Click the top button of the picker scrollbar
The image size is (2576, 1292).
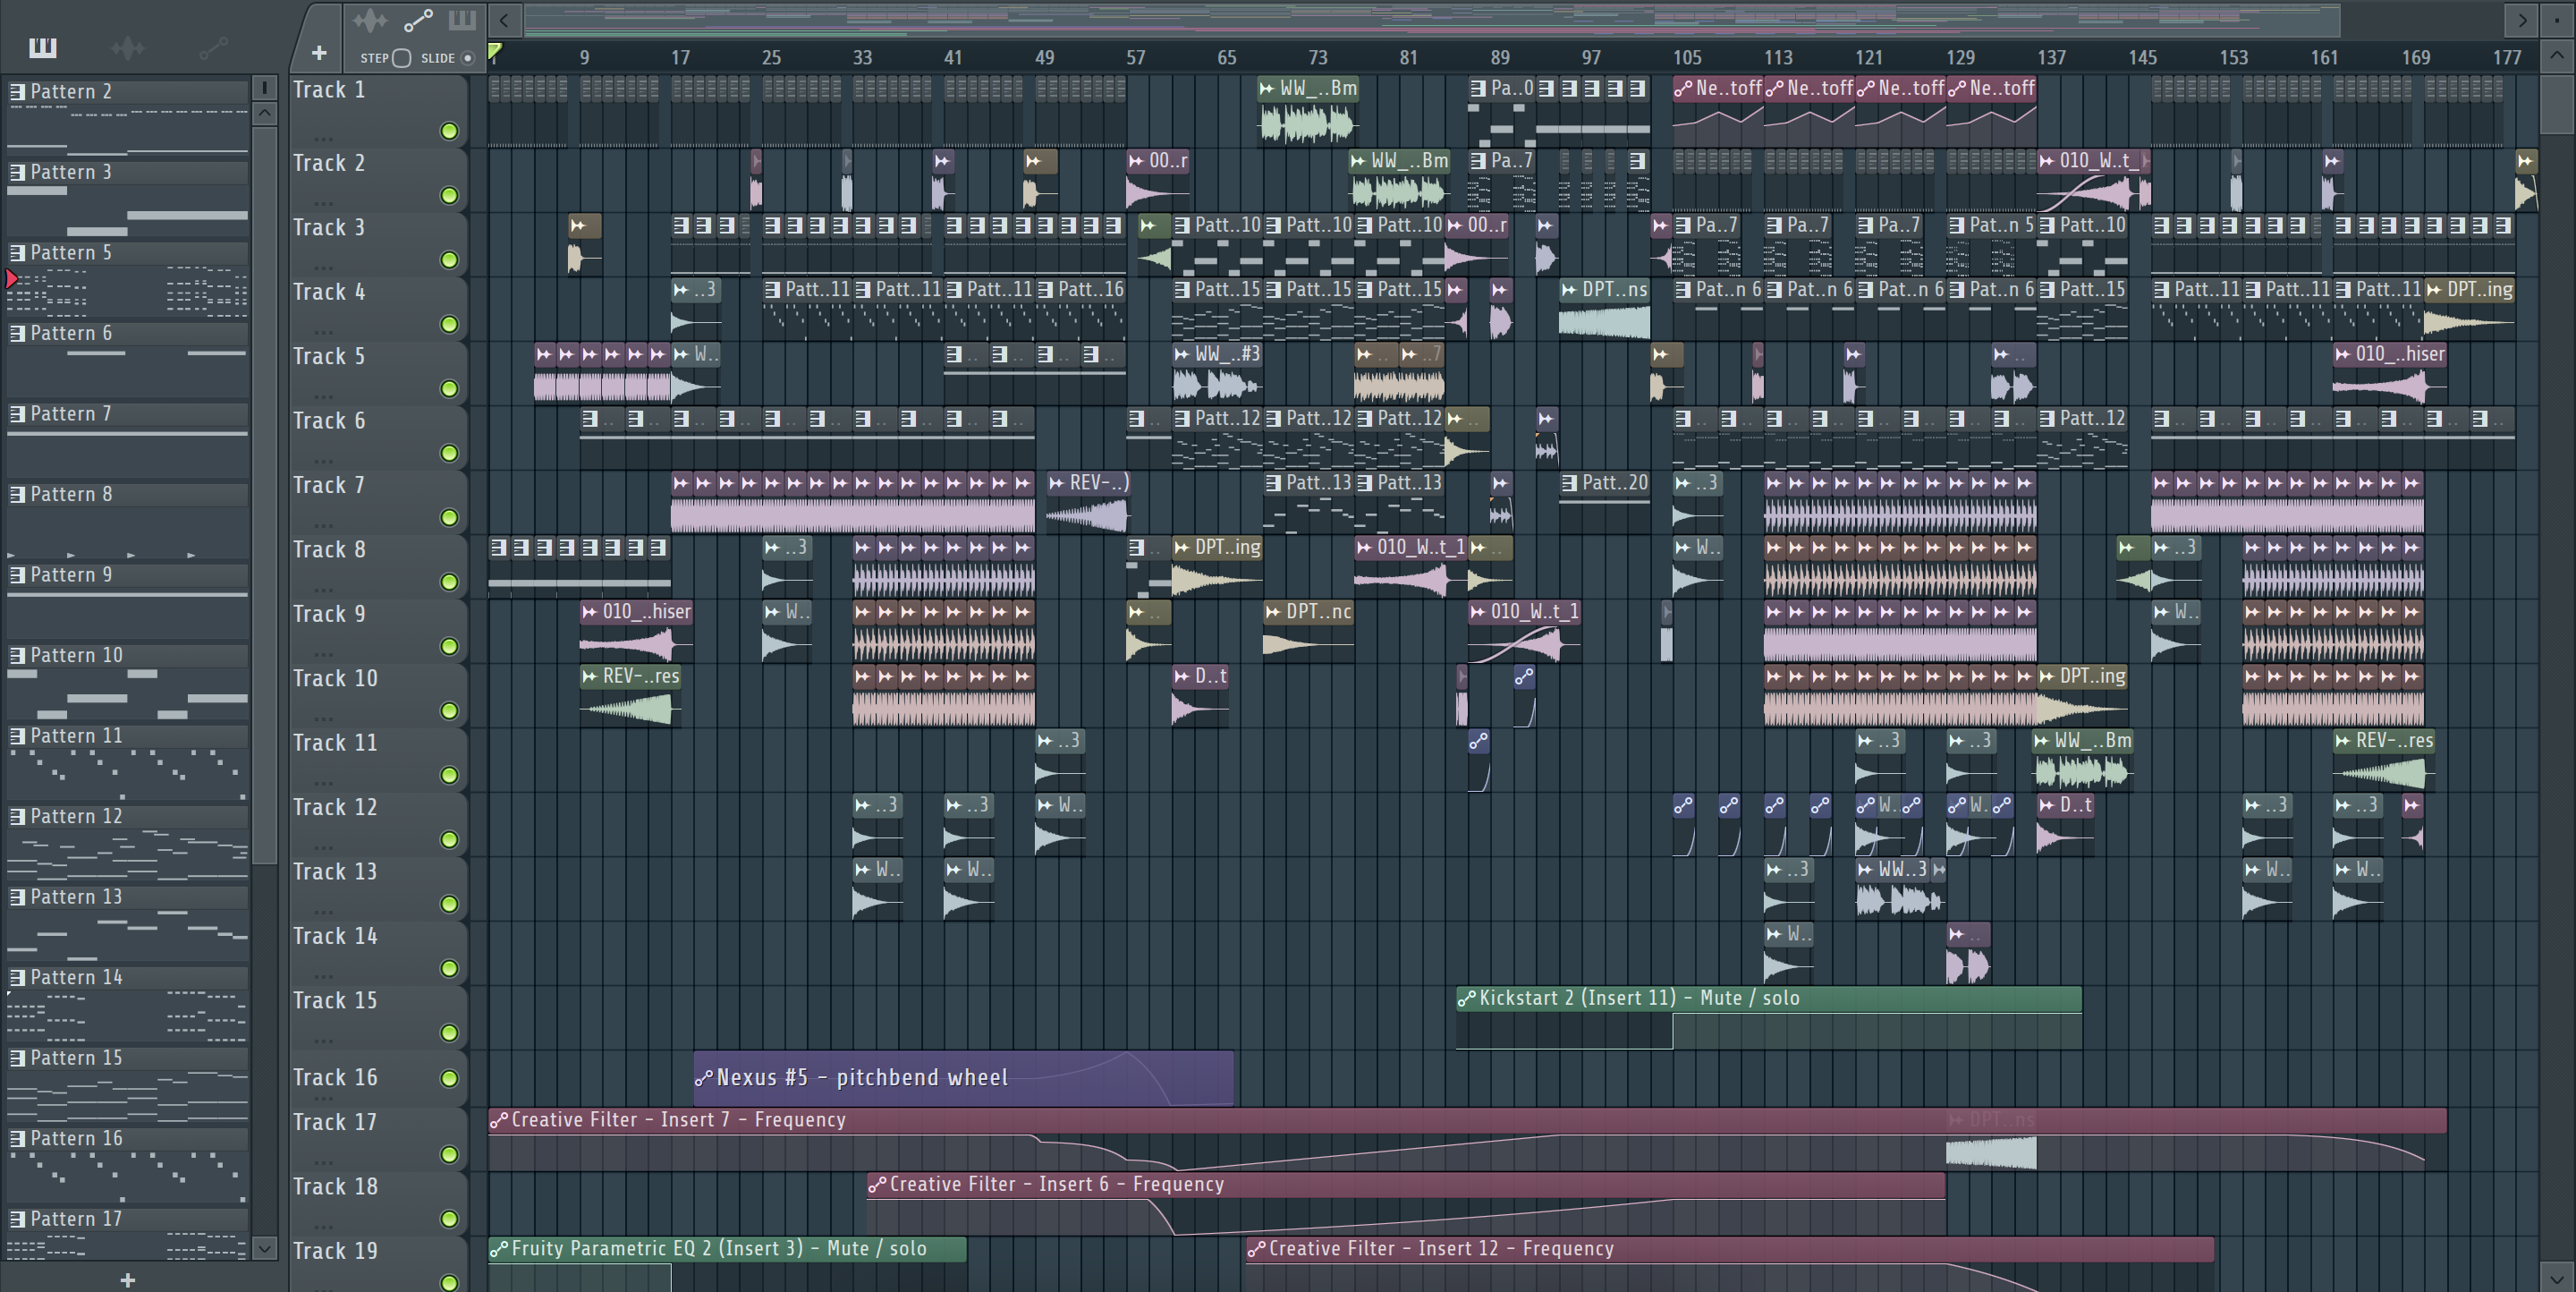coord(265,88)
